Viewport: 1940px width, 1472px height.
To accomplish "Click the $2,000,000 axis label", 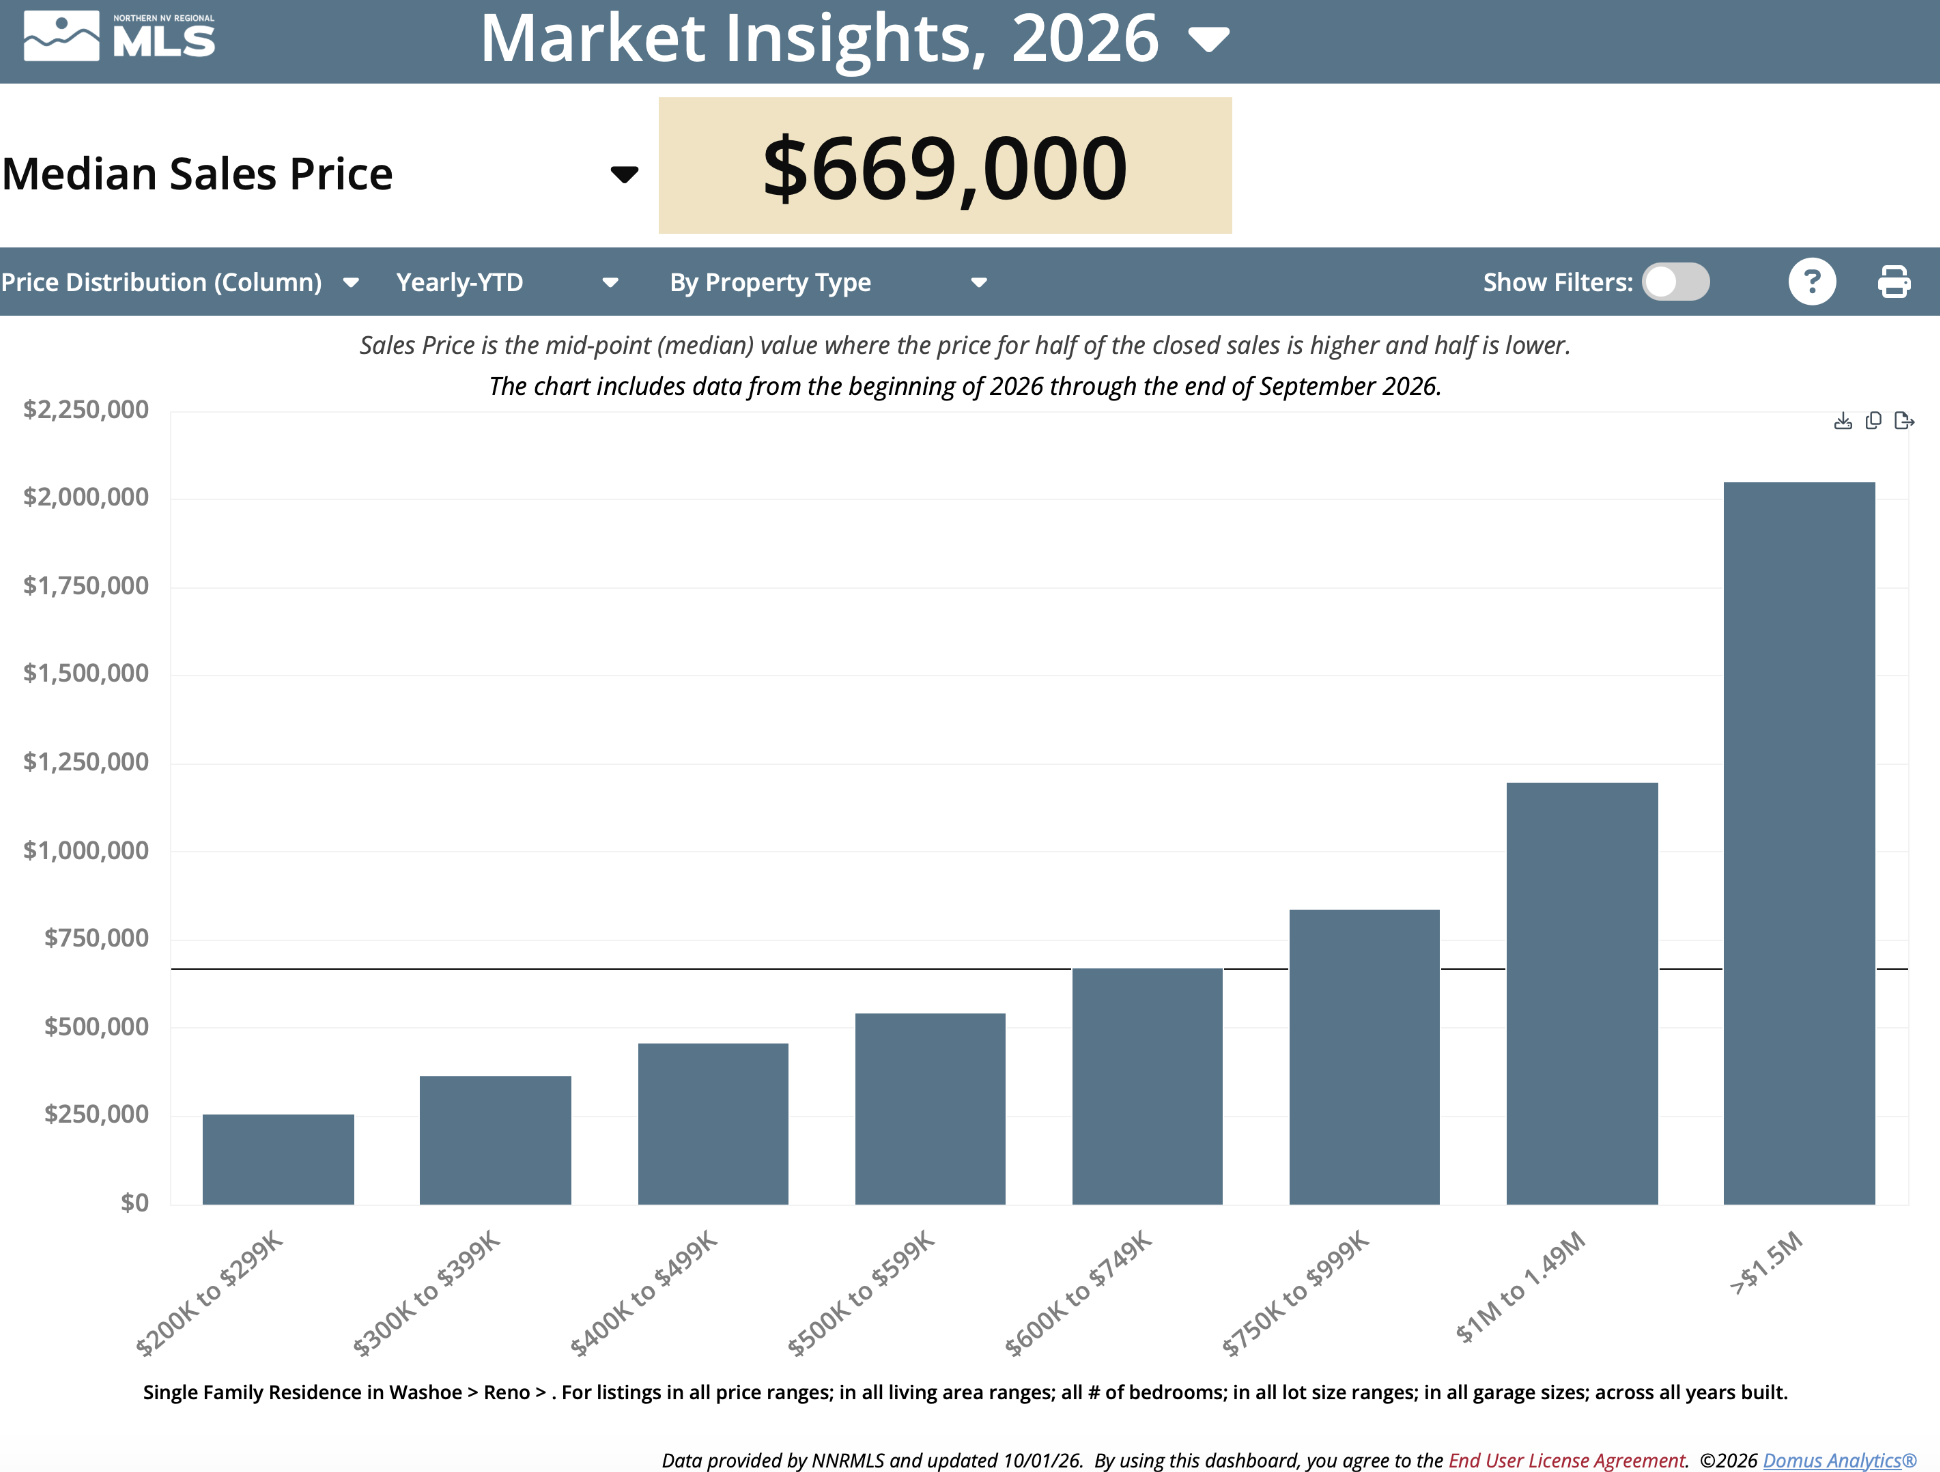I will click(86, 497).
